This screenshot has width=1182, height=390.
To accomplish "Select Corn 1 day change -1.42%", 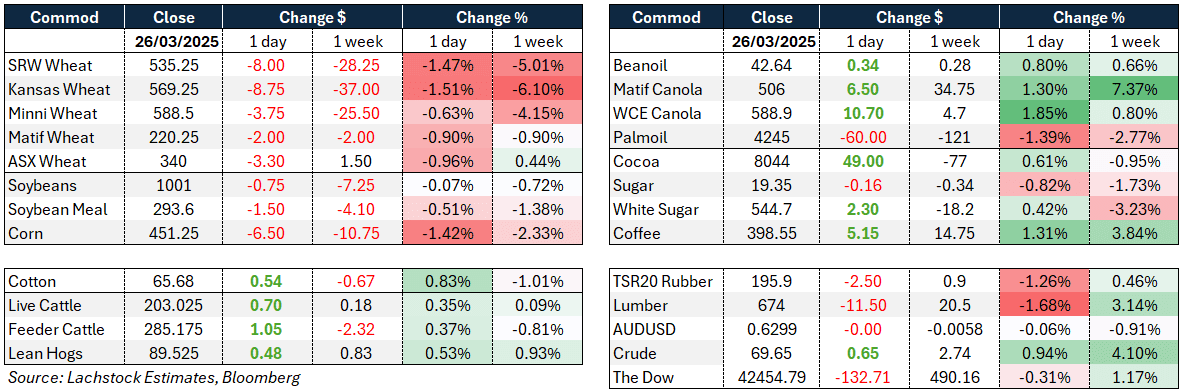I will (x=447, y=234).
